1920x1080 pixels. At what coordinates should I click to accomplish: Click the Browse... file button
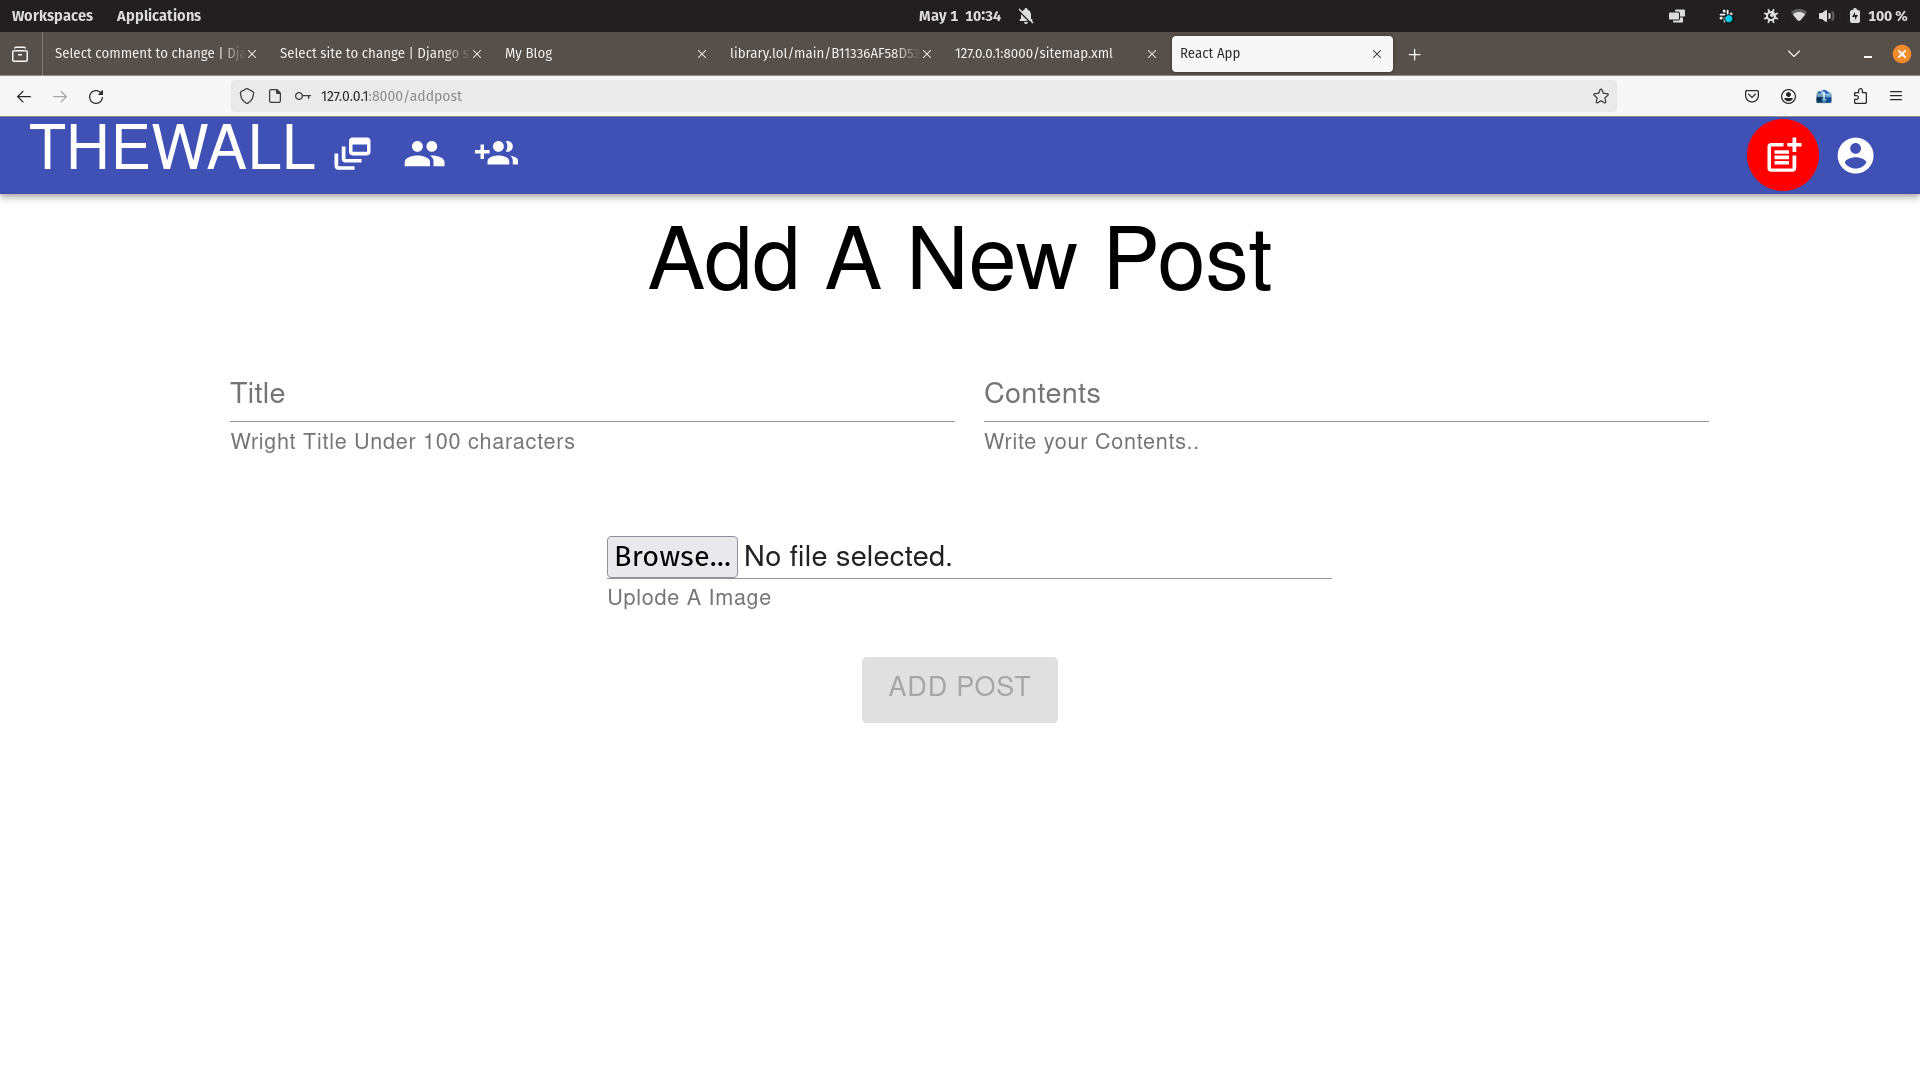coord(672,557)
